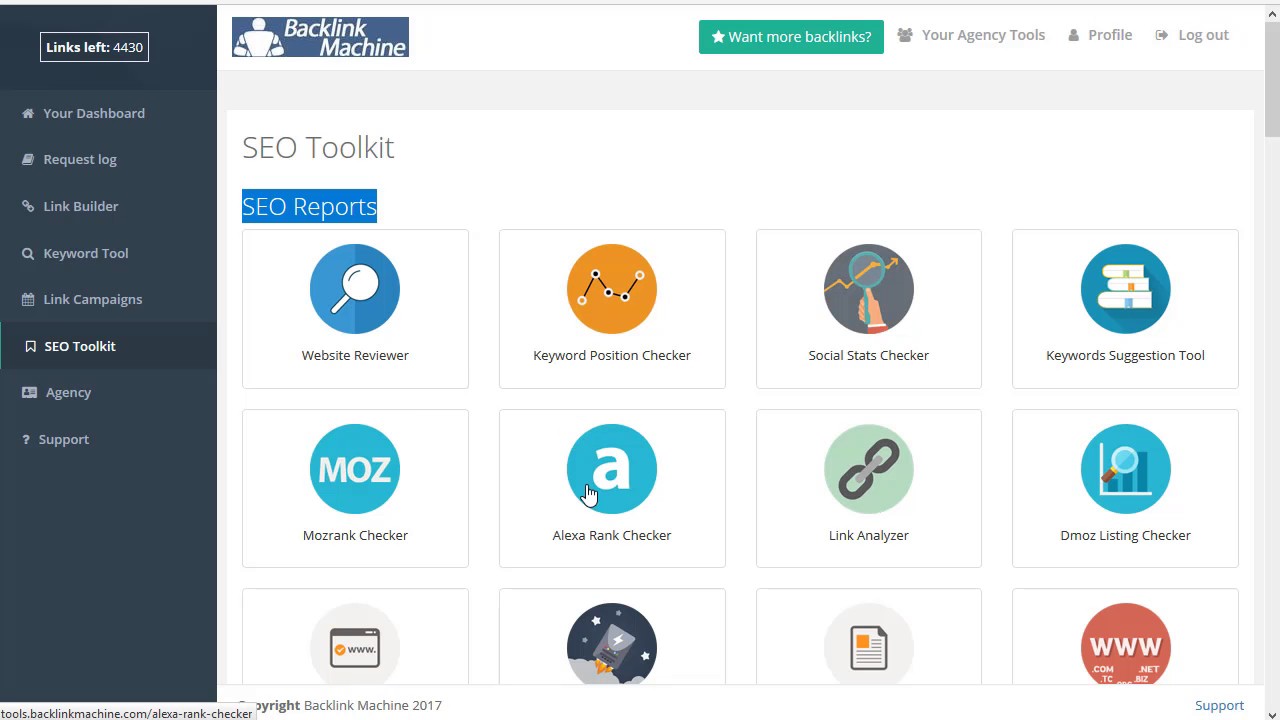Click the Social Stats Checker label
Image resolution: width=1280 pixels, height=720 pixels.
pyautogui.click(x=868, y=355)
